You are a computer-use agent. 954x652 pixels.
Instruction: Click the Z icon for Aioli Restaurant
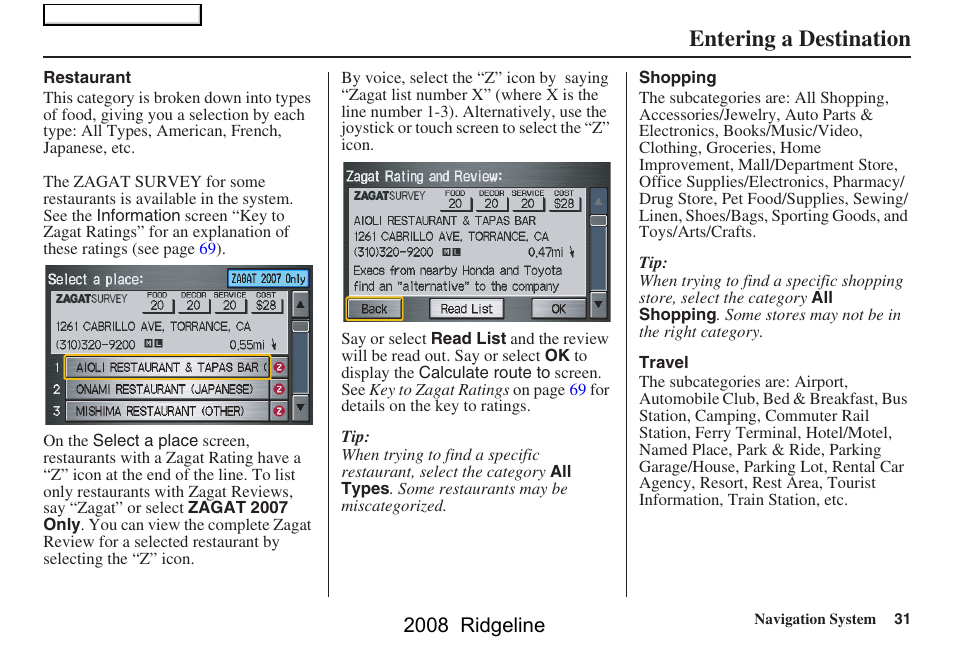(279, 367)
